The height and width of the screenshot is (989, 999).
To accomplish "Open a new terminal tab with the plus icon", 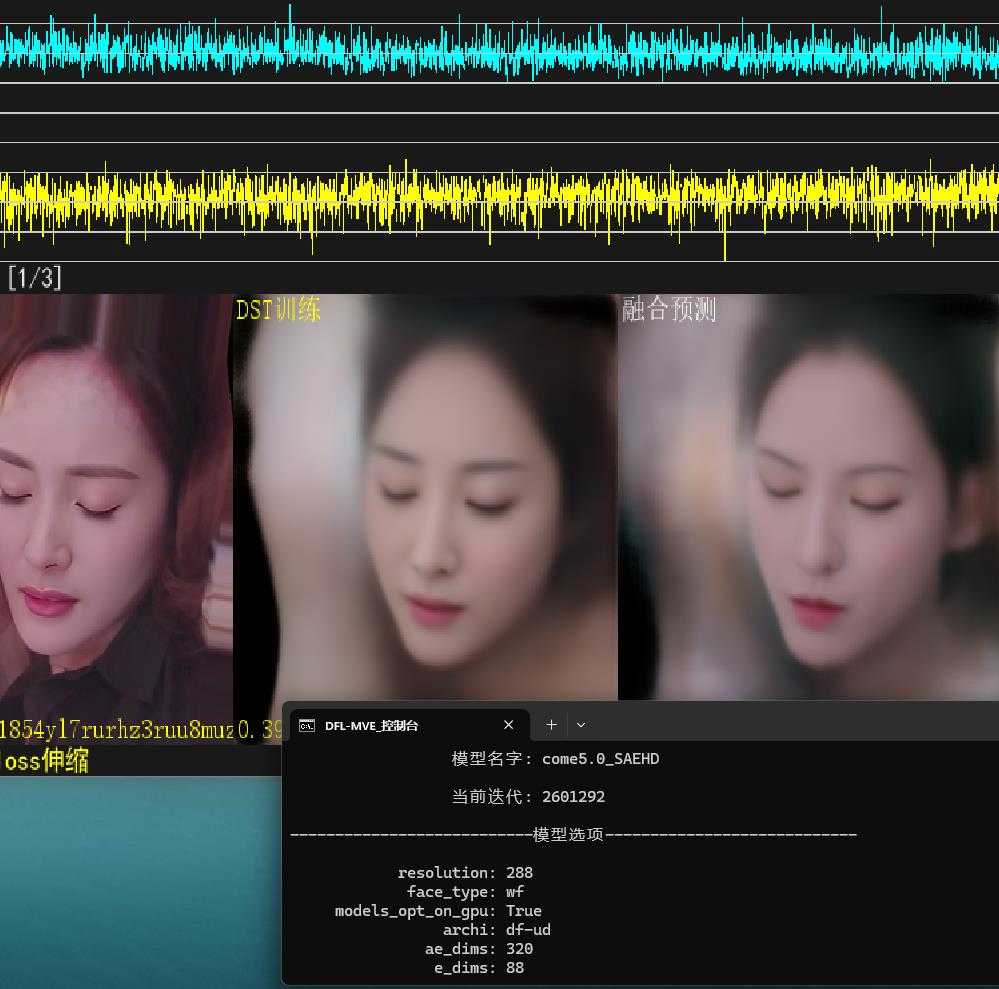I will (x=551, y=724).
